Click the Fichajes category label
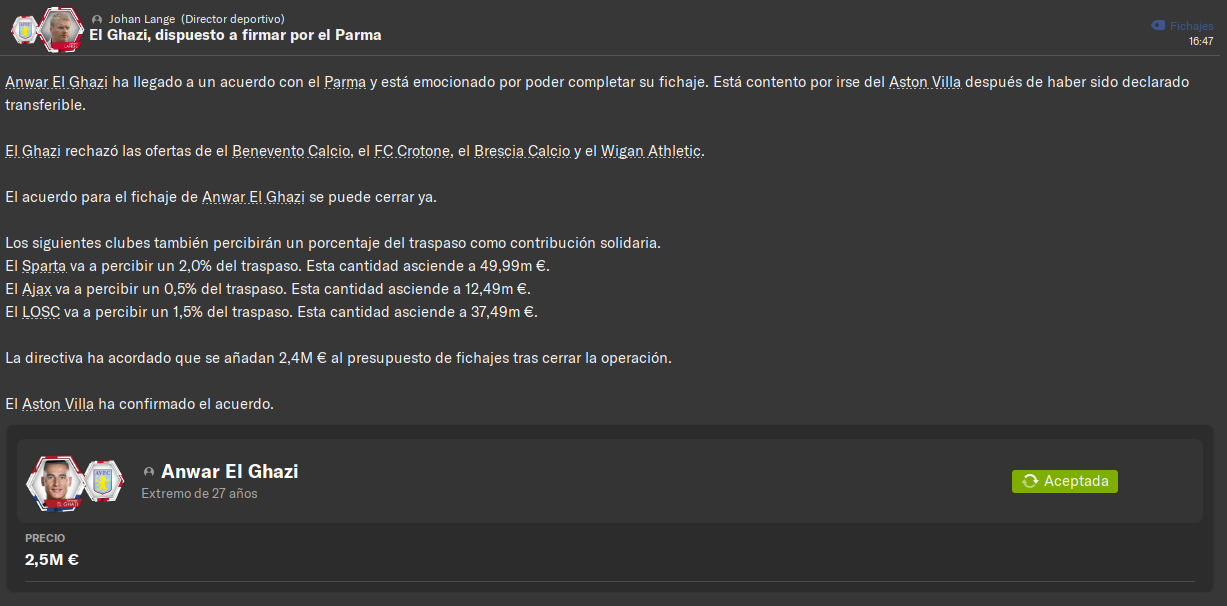The height and width of the screenshot is (606, 1227). coord(1191,26)
